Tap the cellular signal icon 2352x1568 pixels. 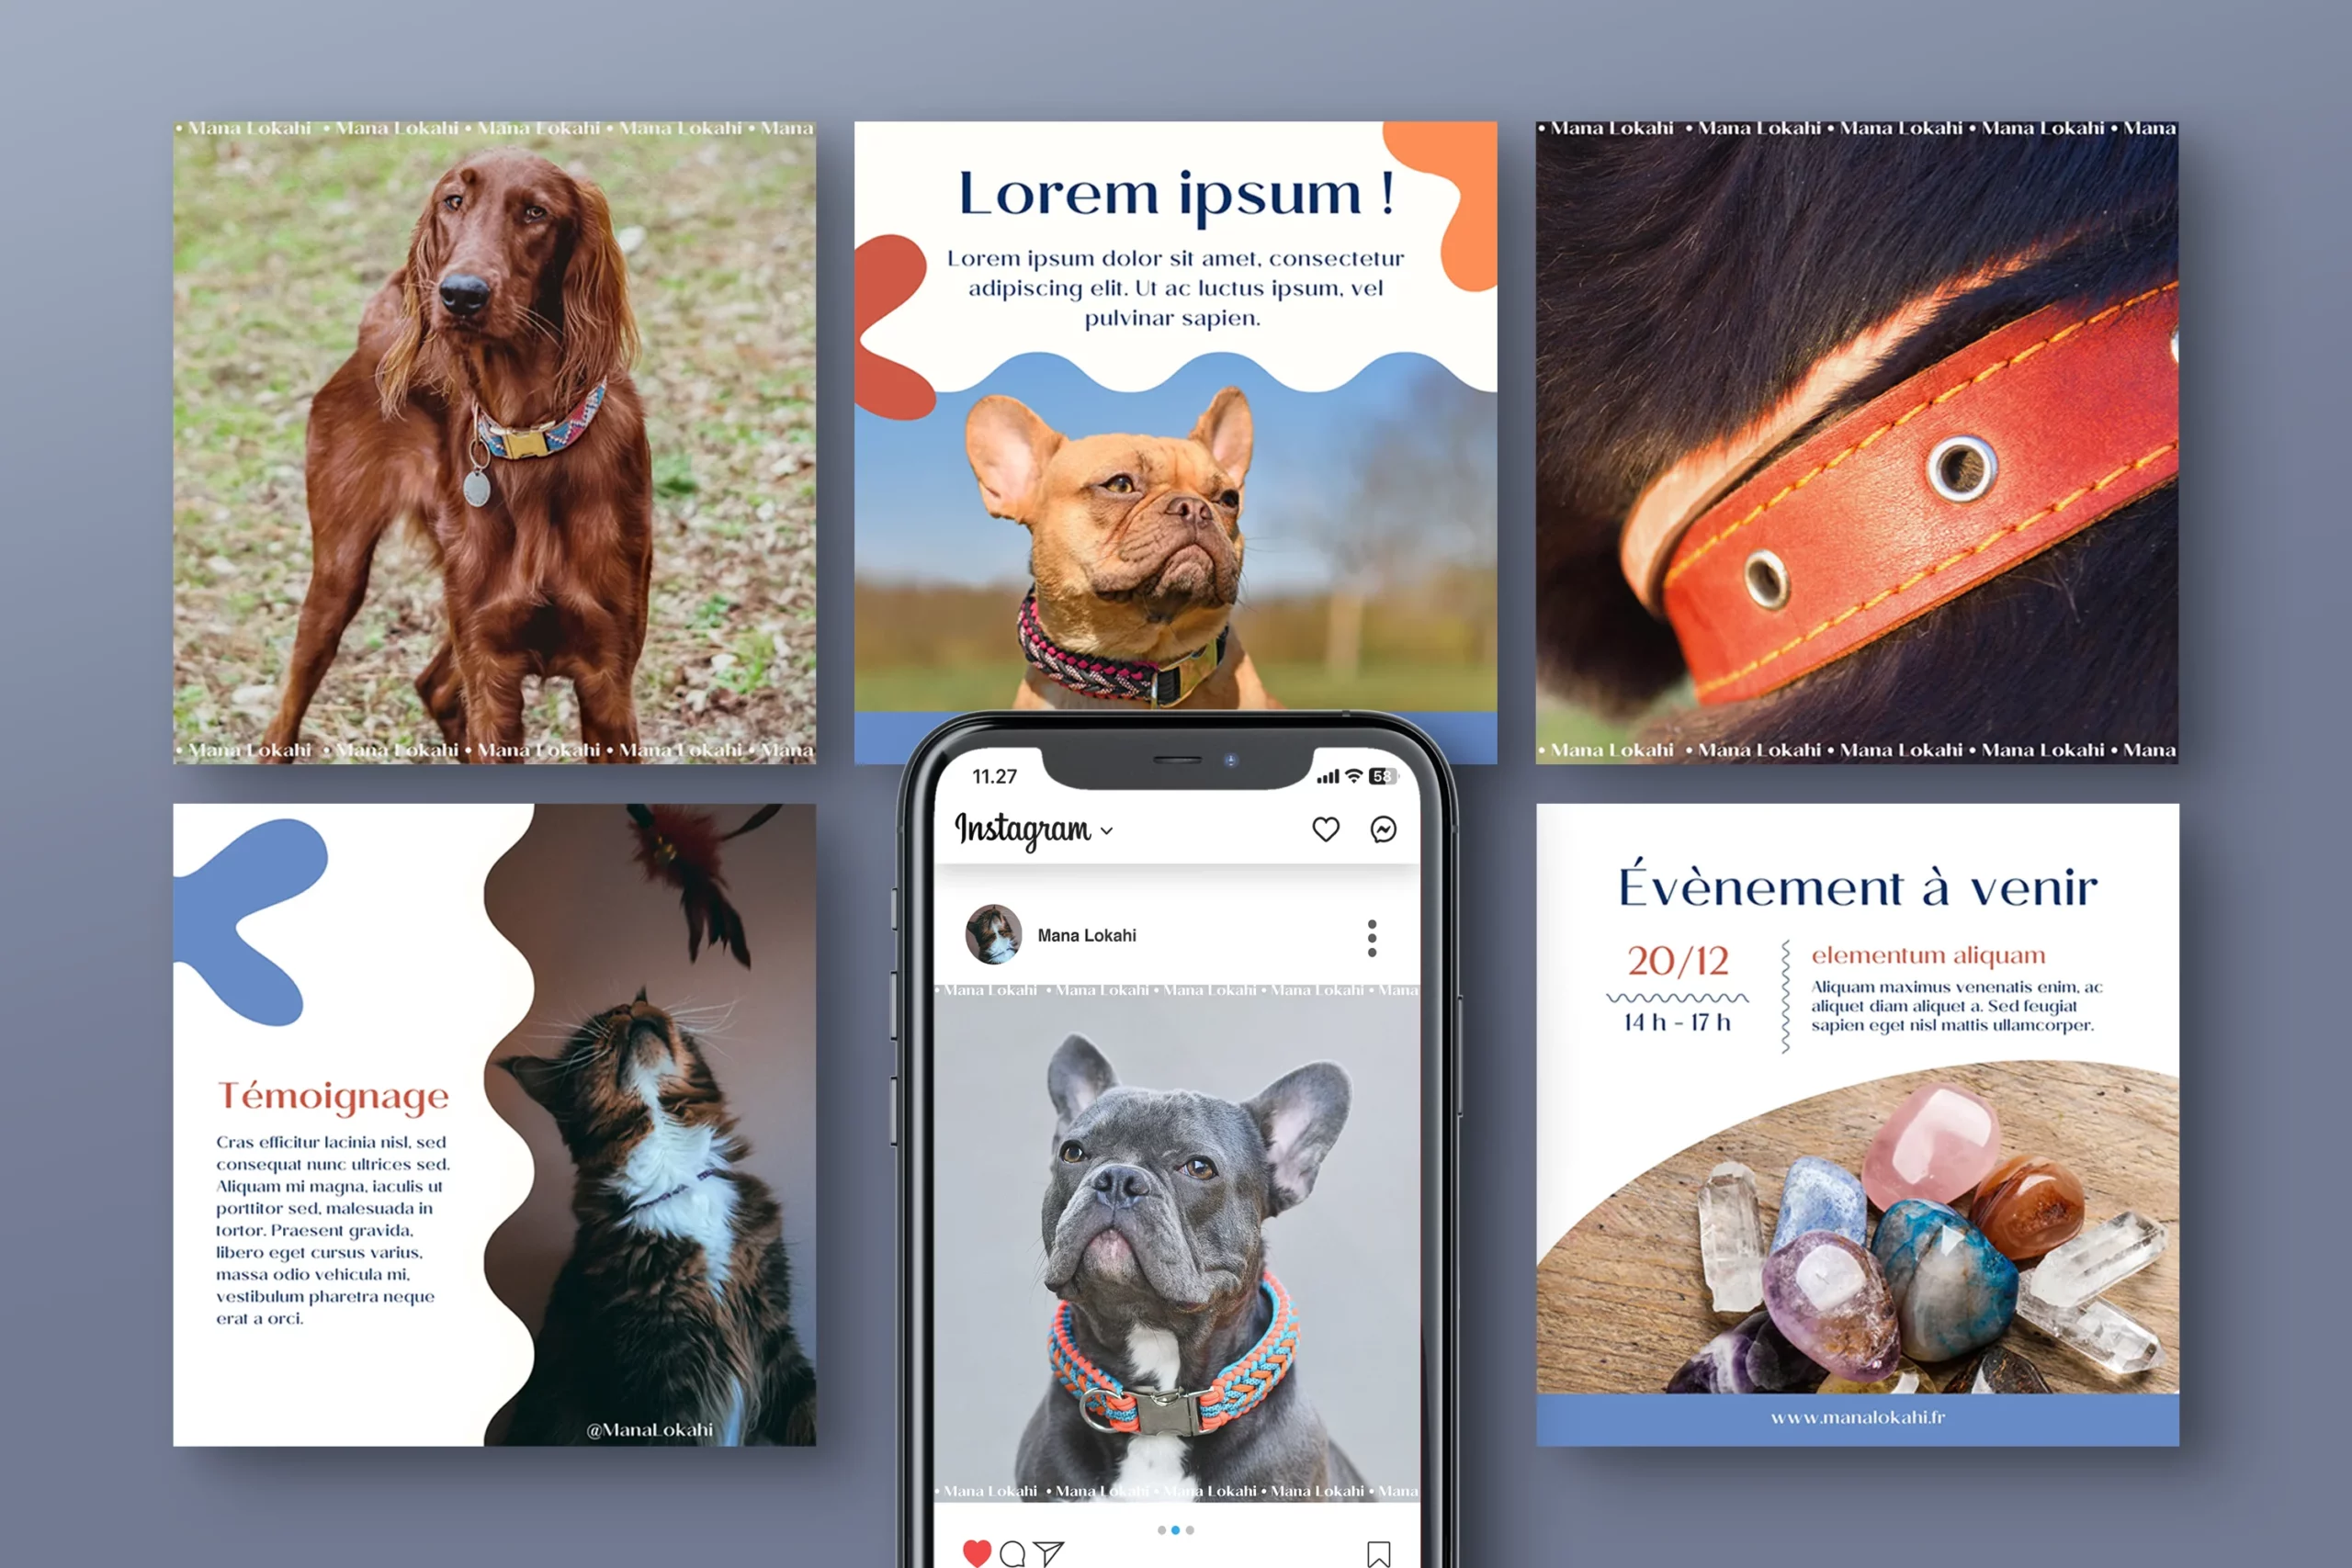pyautogui.click(x=1328, y=777)
